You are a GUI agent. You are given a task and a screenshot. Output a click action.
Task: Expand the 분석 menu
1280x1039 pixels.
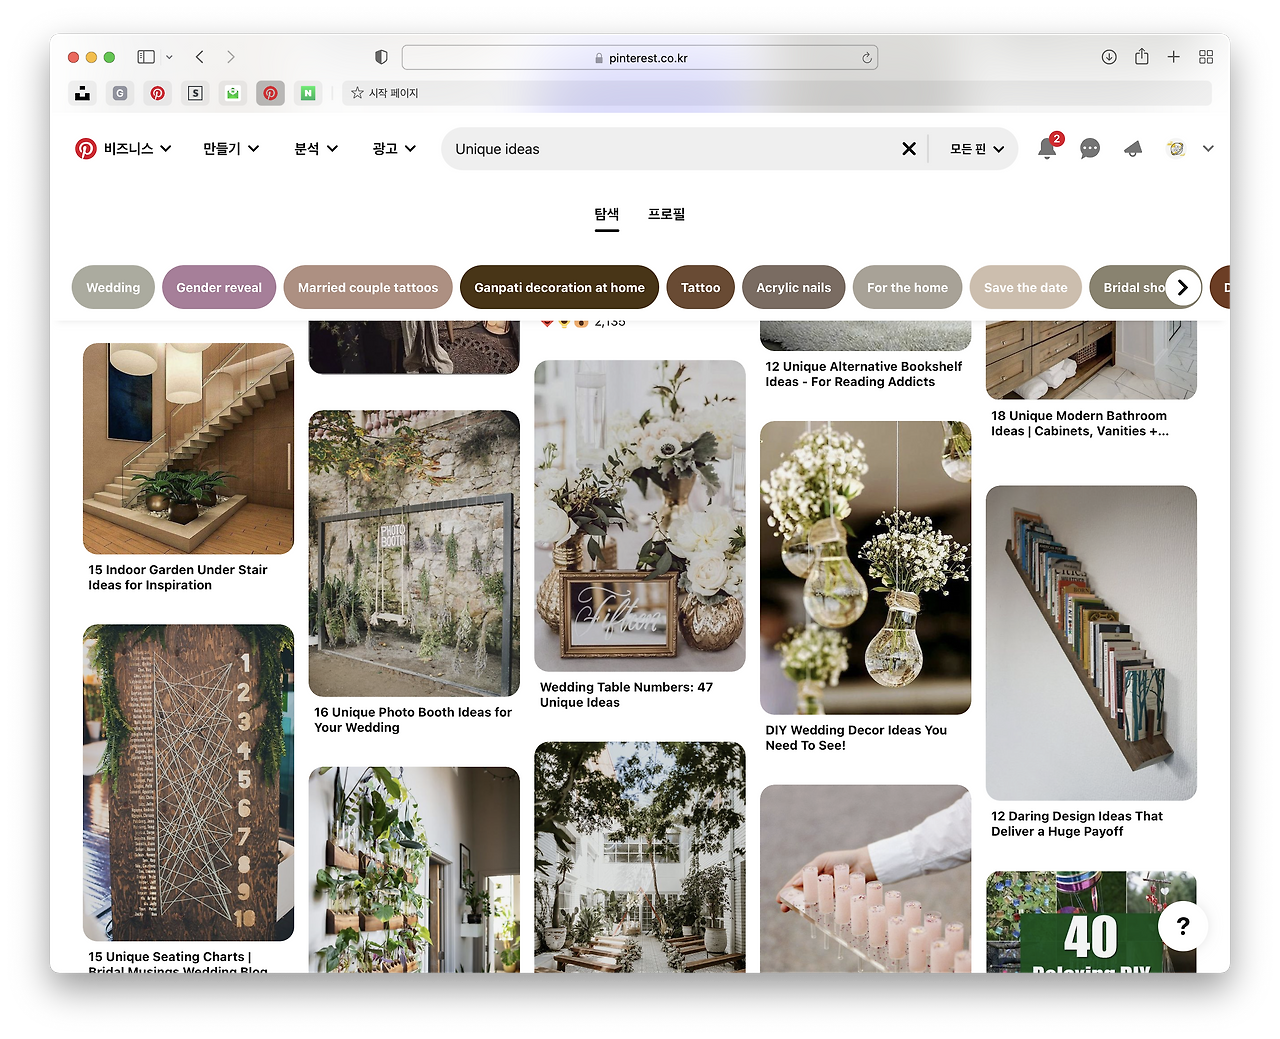(316, 149)
